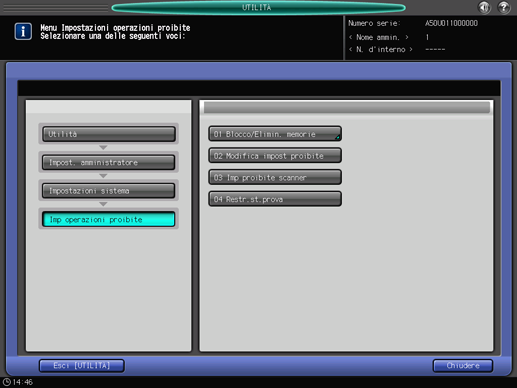This screenshot has height=388, width=517.
Task: Return to Impostazioni sistema level
Action: [x=109, y=191]
